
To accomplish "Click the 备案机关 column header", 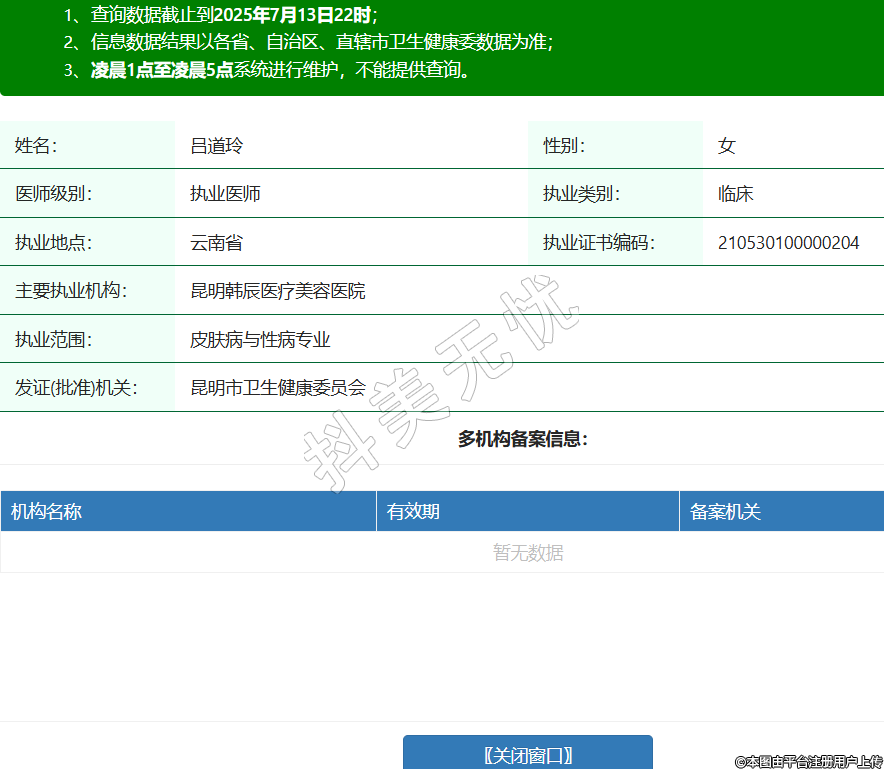I will click(x=725, y=512).
